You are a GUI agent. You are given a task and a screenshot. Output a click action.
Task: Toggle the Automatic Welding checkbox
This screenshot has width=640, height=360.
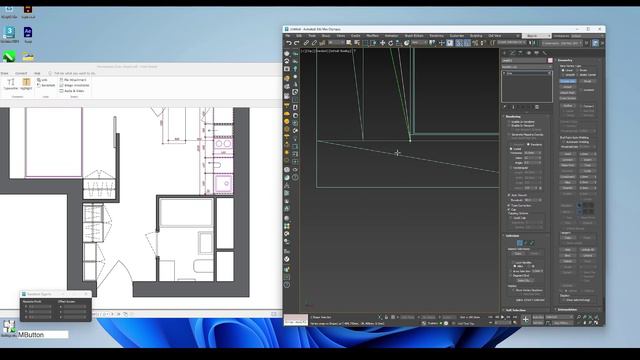point(563,142)
